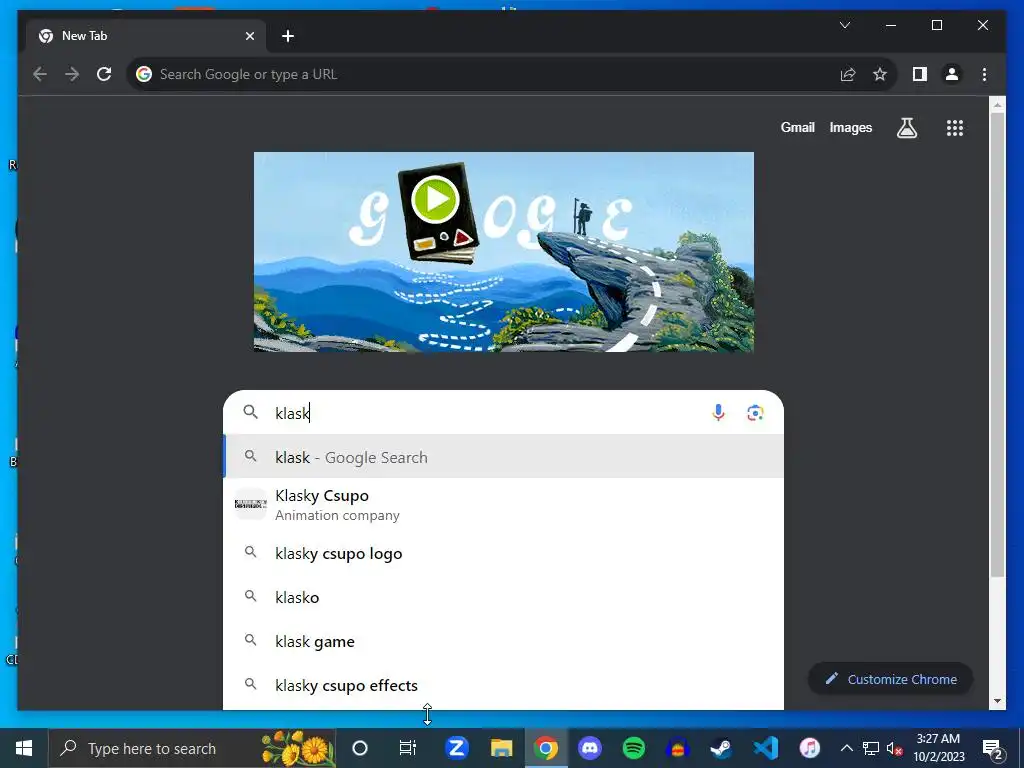Open the Windows Start menu

coord(24,748)
